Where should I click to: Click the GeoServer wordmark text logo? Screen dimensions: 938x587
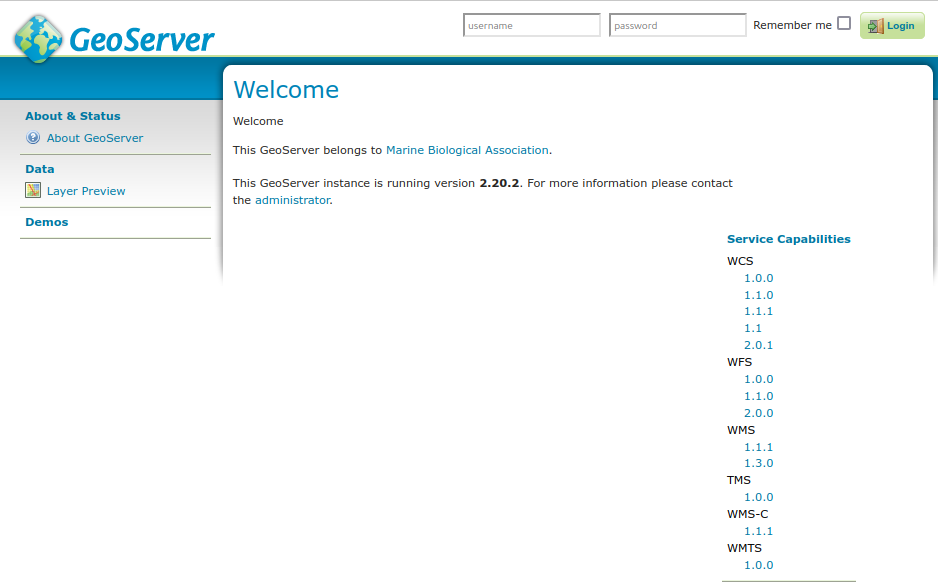(x=142, y=40)
